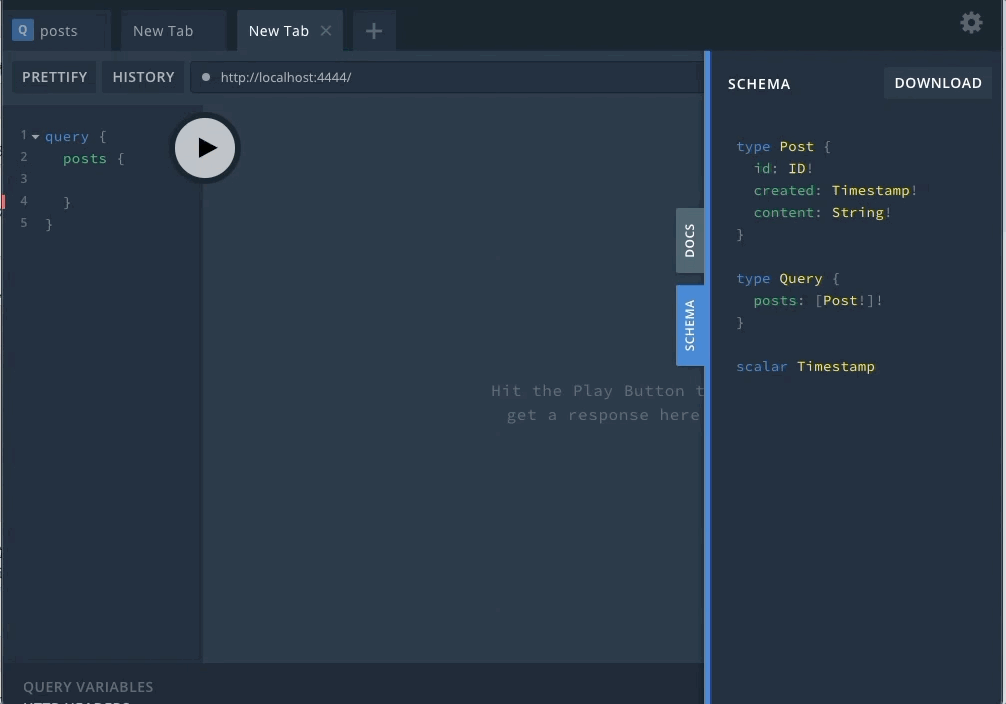Click the endpoint status dot
1006x704 pixels.
[x=206, y=77]
